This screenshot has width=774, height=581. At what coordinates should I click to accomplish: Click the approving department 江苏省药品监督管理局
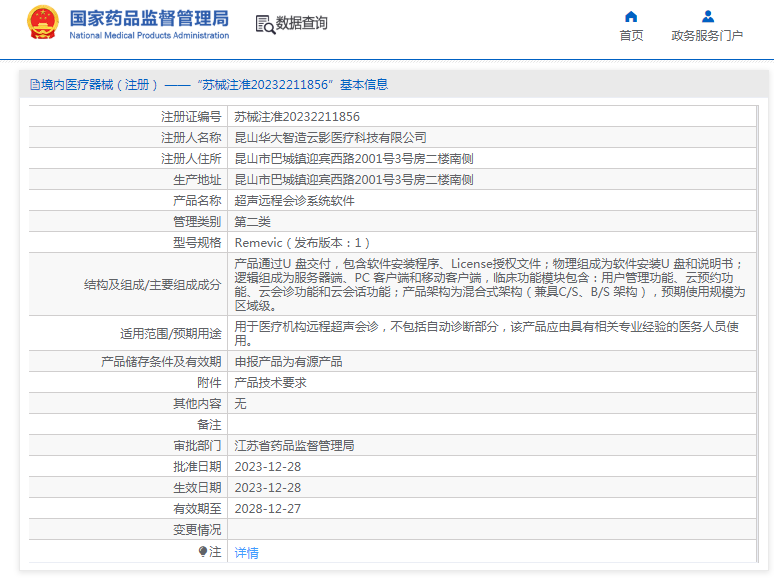[294, 445]
